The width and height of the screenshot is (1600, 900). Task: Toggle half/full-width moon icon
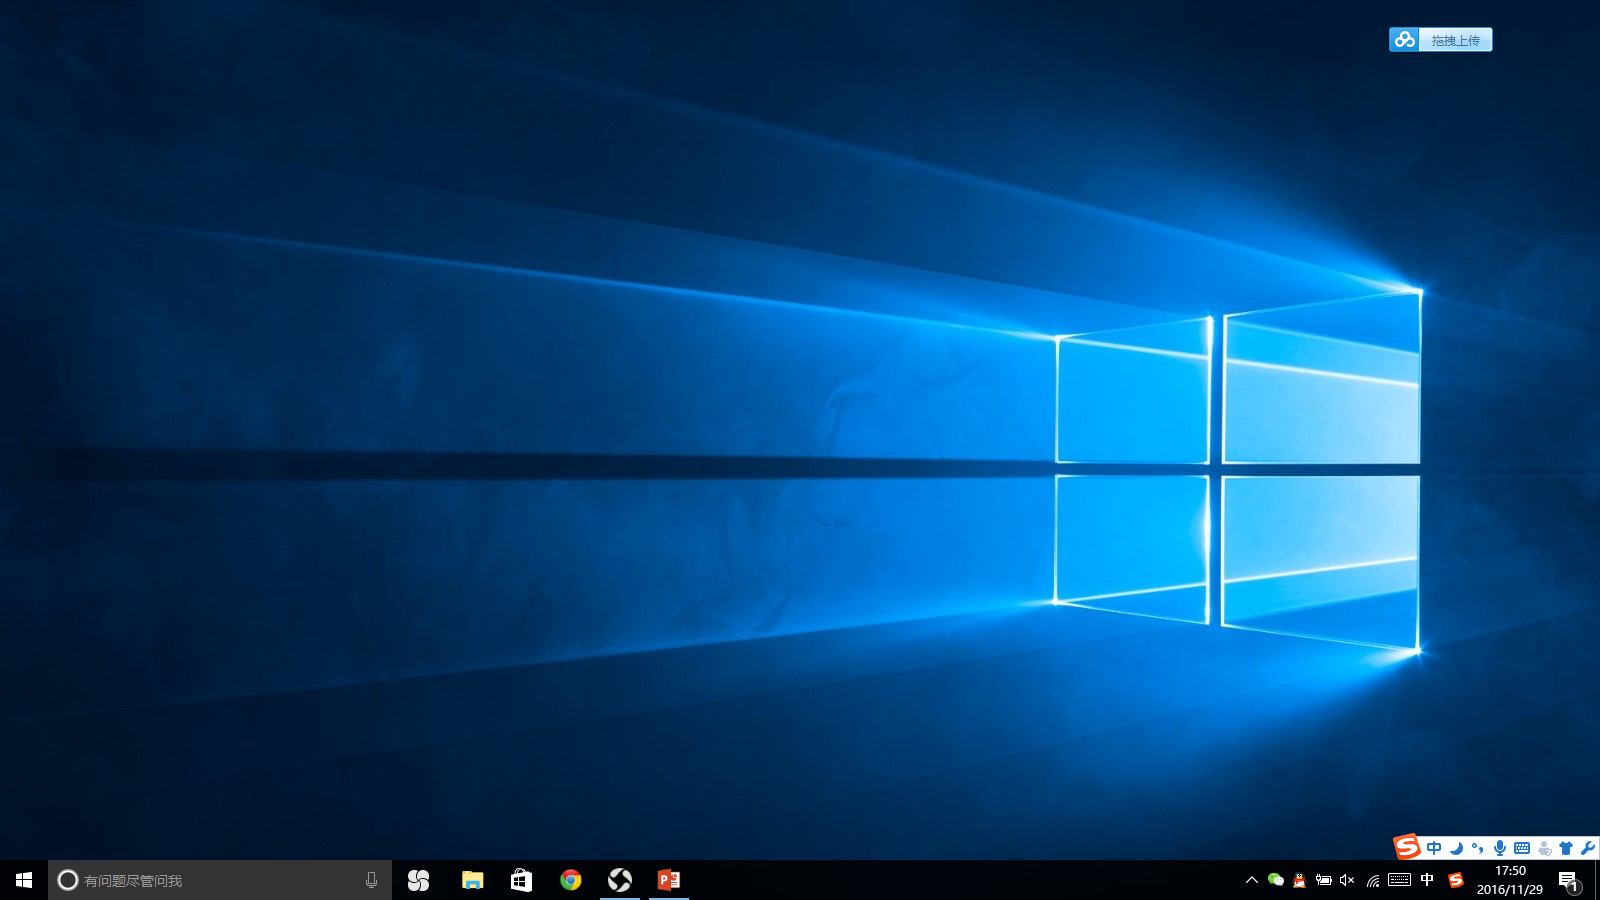point(1456,848)
